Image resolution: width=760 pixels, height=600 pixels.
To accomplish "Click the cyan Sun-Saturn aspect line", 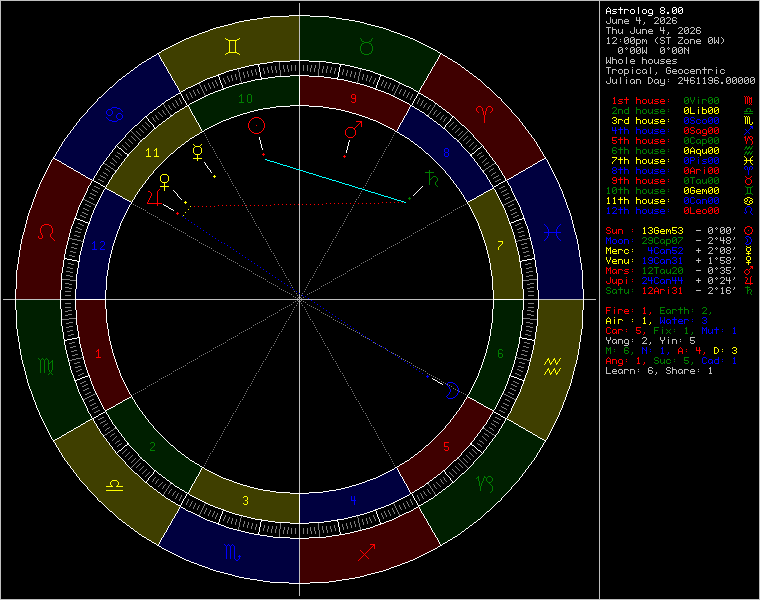I will 335,180.
